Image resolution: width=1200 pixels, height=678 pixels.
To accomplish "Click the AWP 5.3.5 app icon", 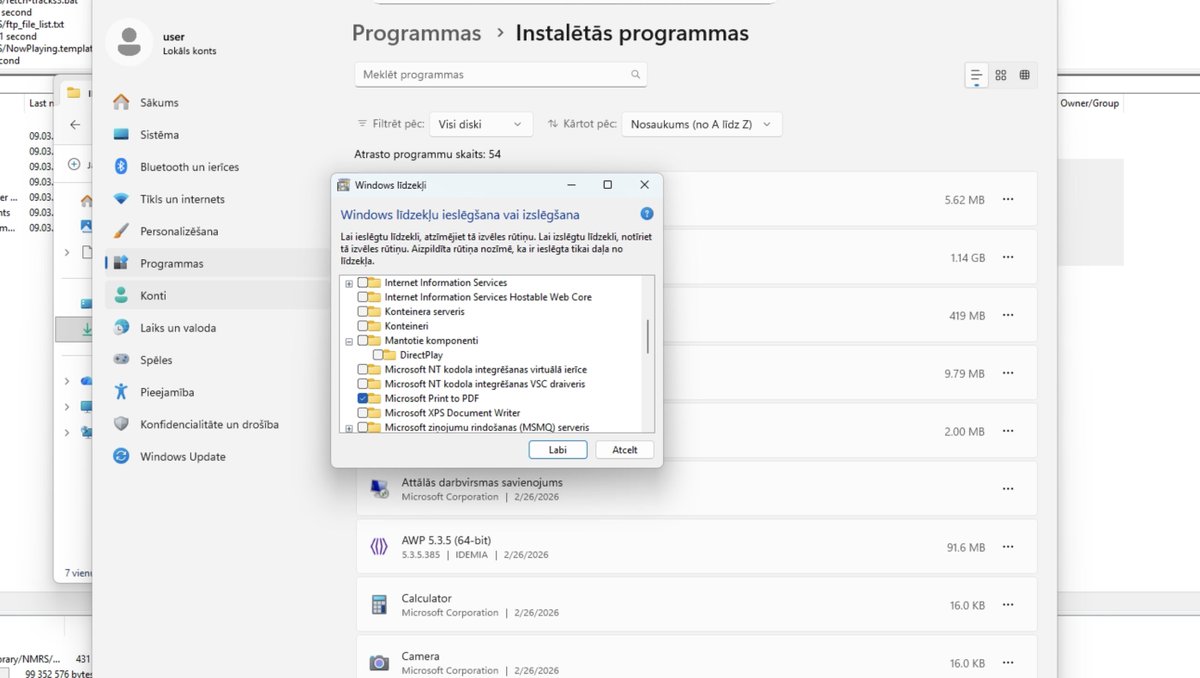I will coord(379,547).
